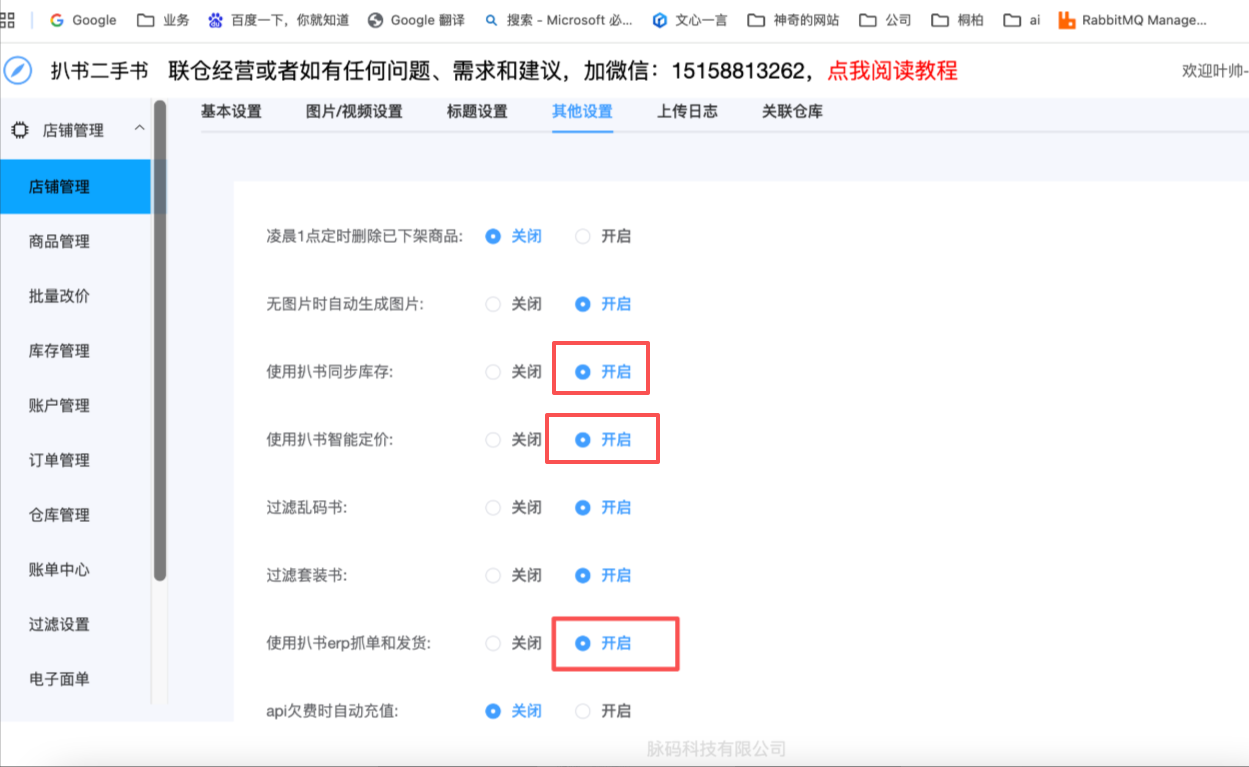Click the 使用扒书erp抓单和发货 label

pos(349,644)
